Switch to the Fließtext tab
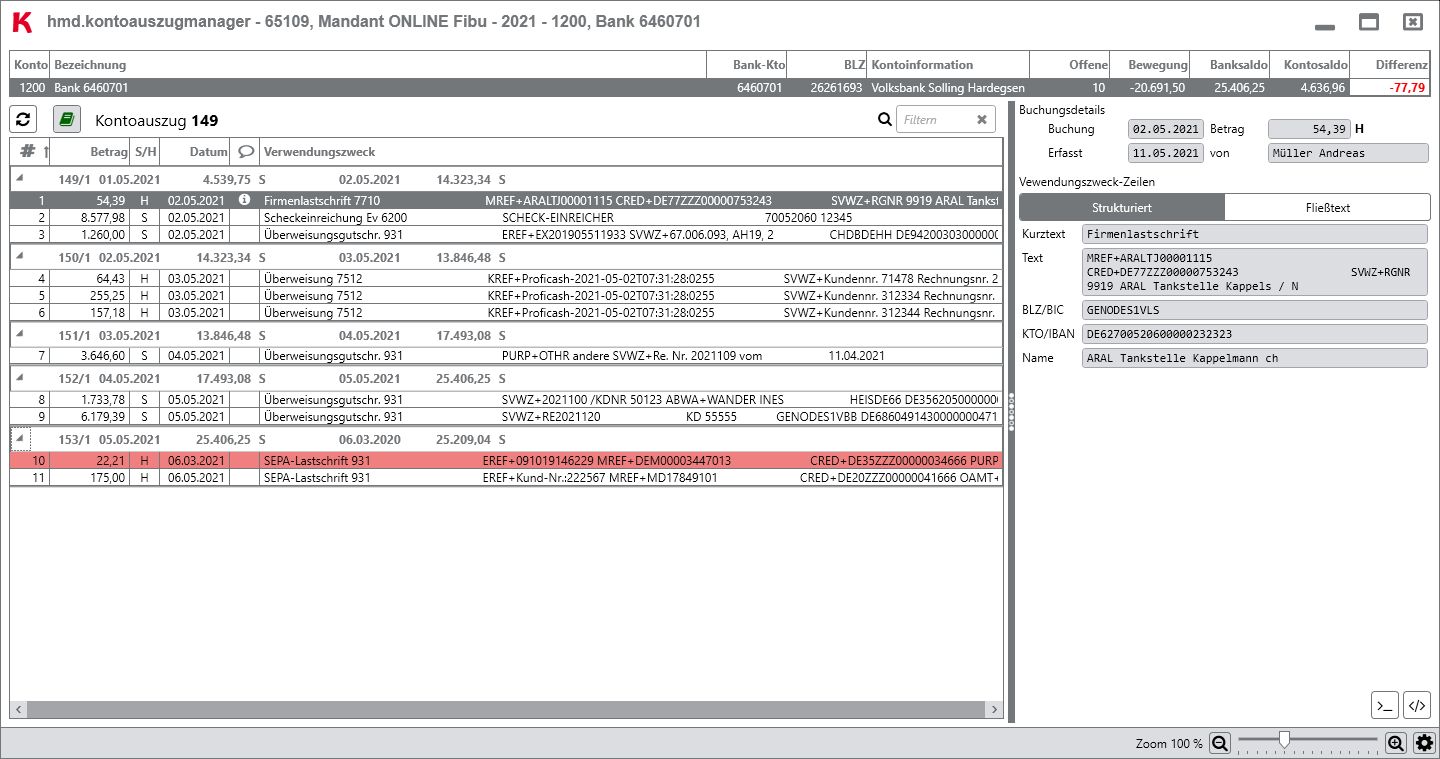Screen dimensions: 1440x759 (x=1327, y=208)
